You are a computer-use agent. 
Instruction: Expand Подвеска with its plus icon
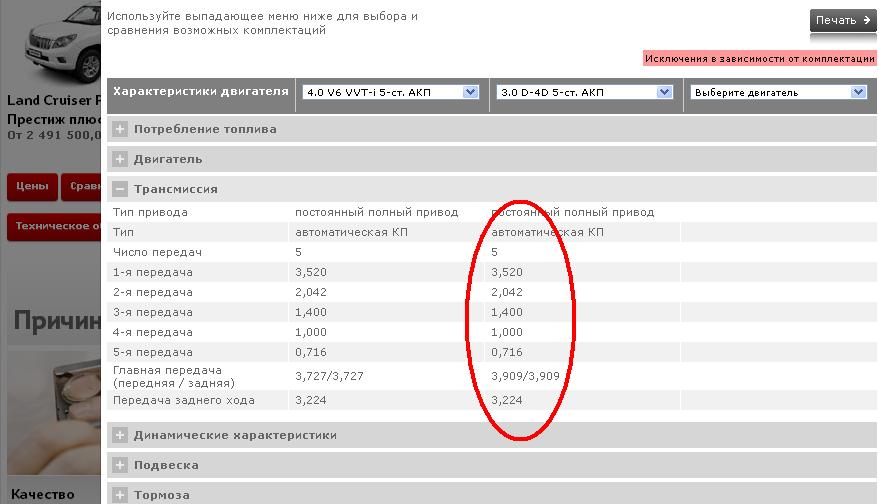[120, 465]
